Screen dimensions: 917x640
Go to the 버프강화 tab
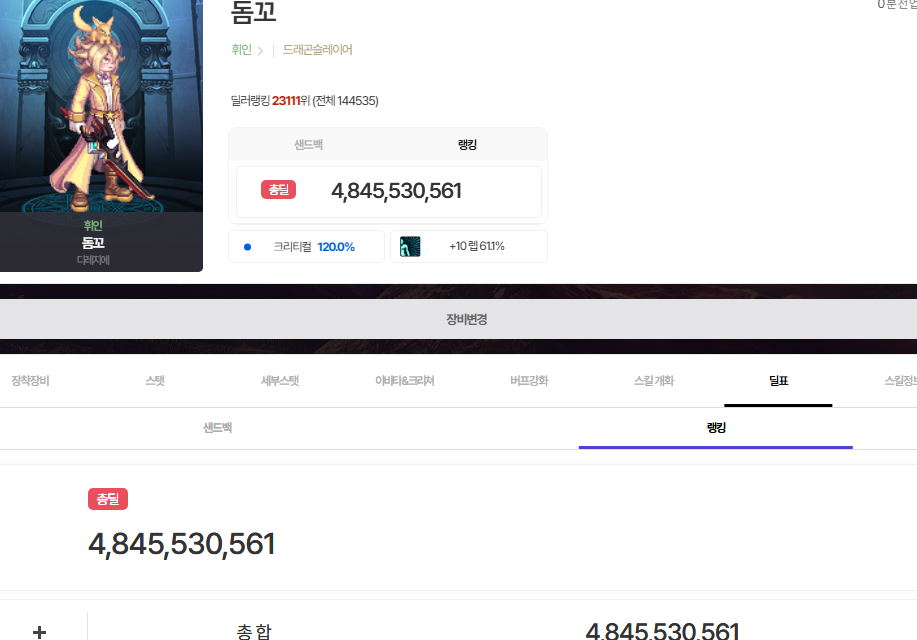pos(529,381)
